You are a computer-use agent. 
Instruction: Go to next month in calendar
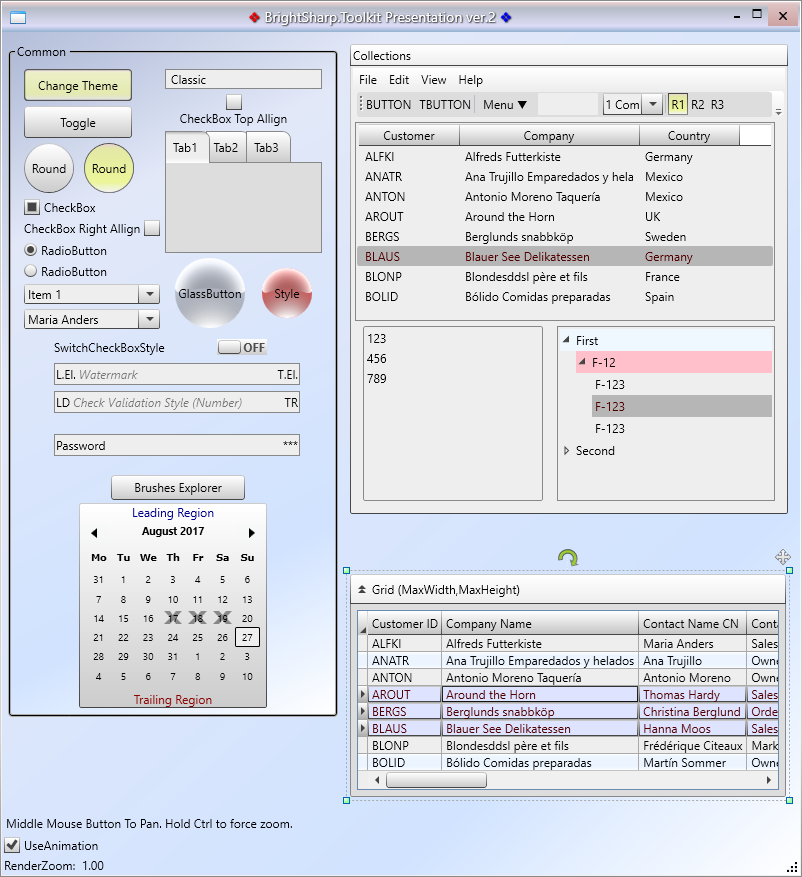coord(252,533)
